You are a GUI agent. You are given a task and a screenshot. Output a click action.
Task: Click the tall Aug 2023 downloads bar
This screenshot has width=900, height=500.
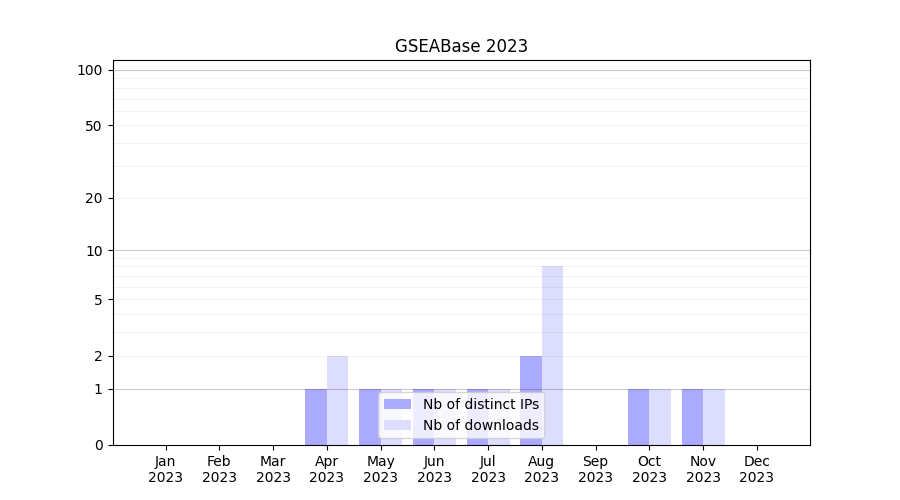point(552,355)
